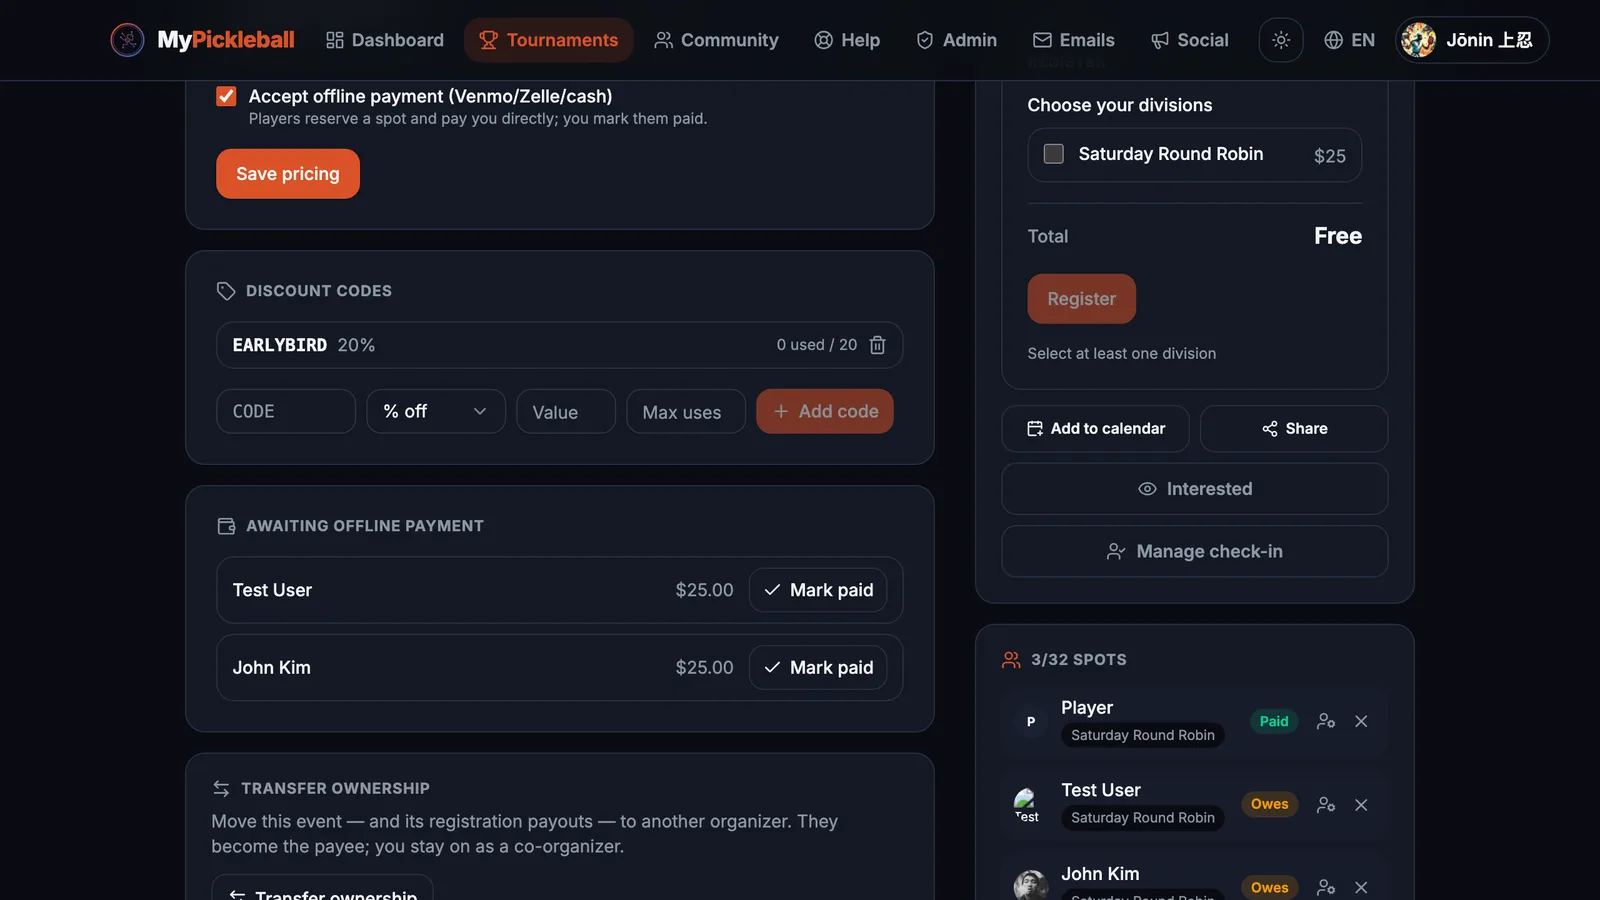Click the Awaiting Offline Payment wallet icon
This screenshot has width=1600, height=900.
226,526
